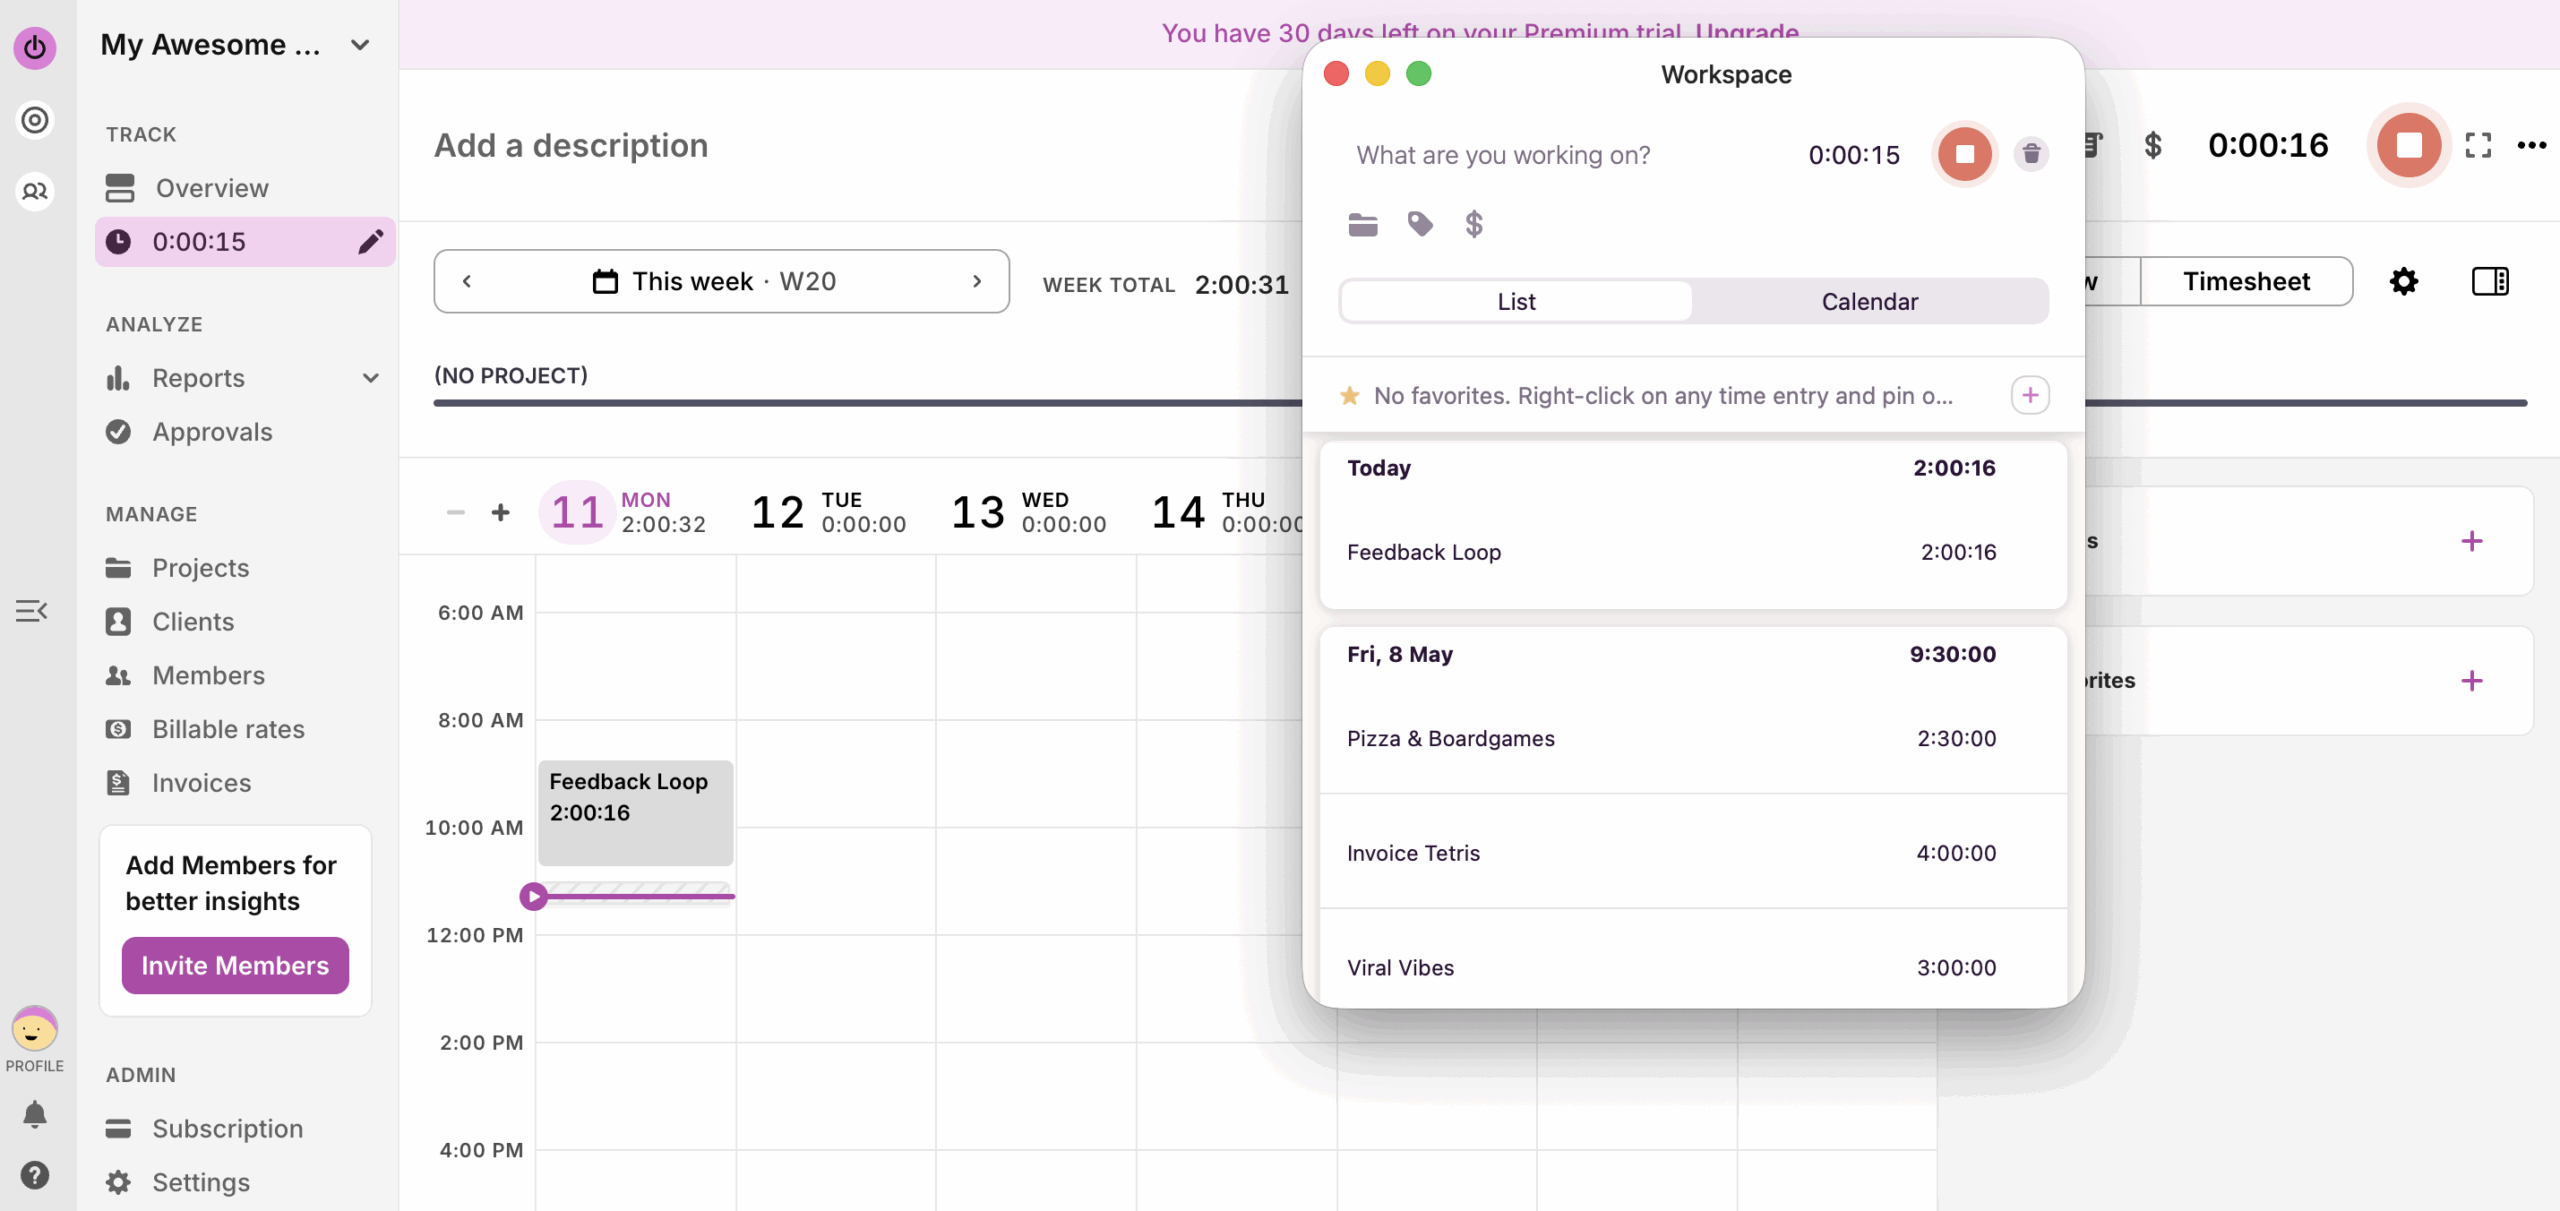Open the target goals icon in left rail
The height and width of the screenshot is (1211, 2560).
point(35,120)
